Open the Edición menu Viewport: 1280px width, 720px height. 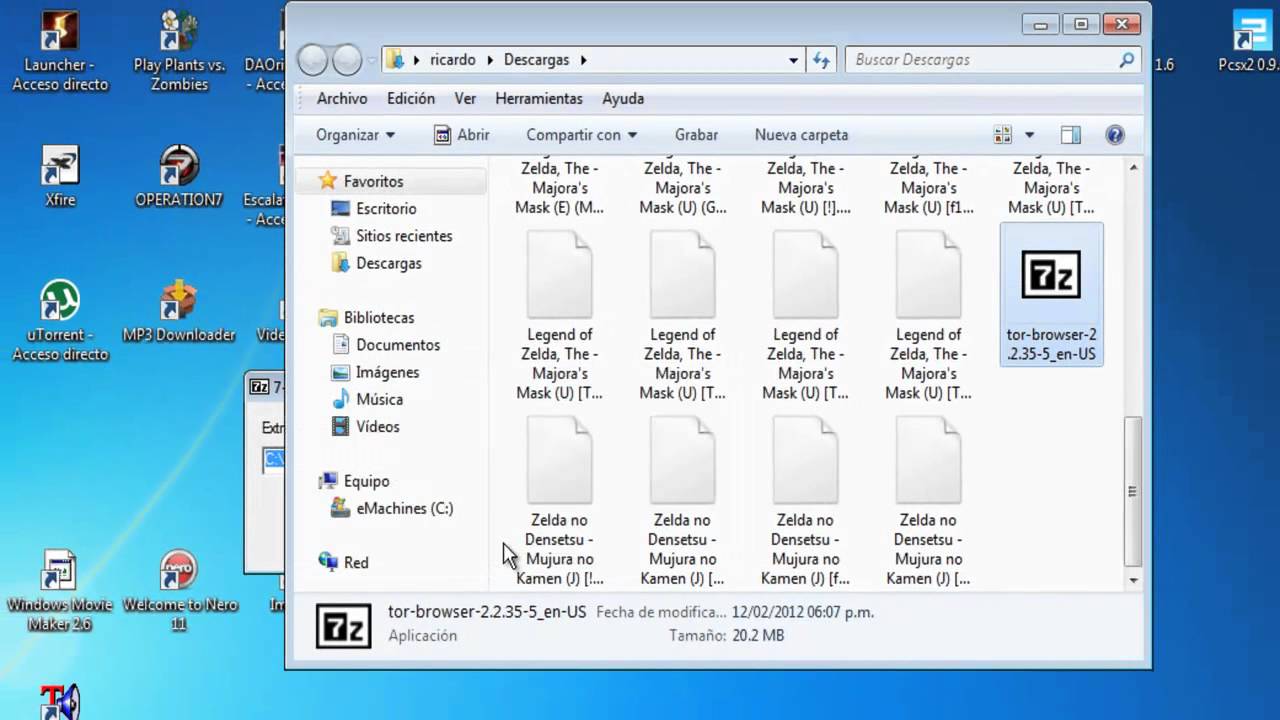pyautogui.click(x=411, y=99)
